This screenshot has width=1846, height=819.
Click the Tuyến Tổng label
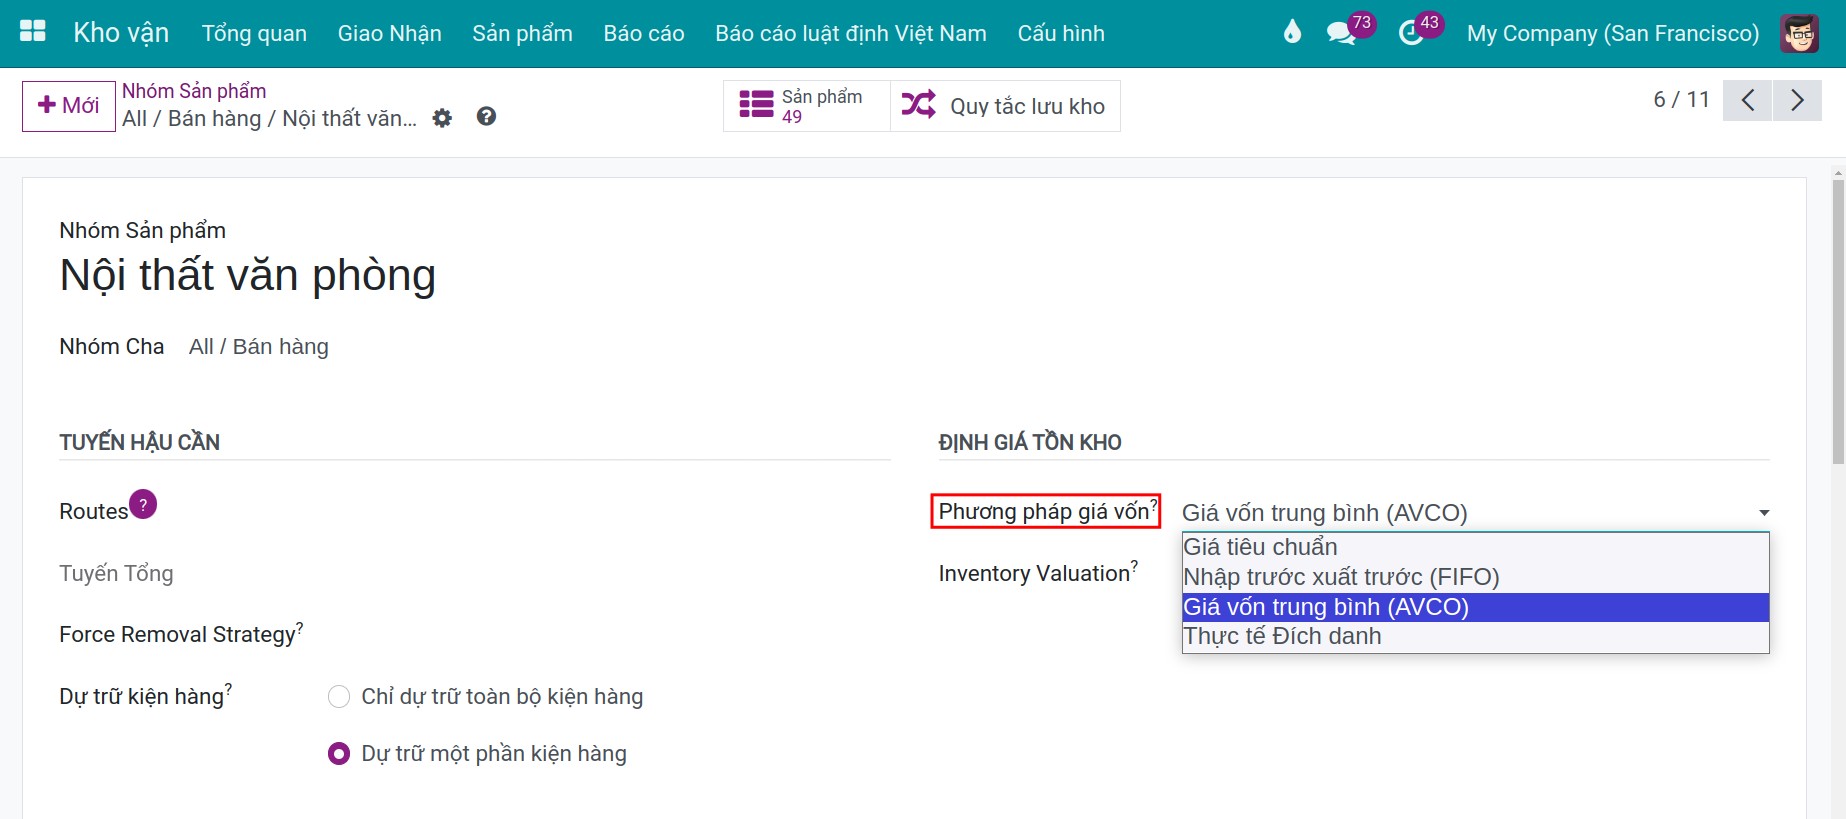point(116,574)
